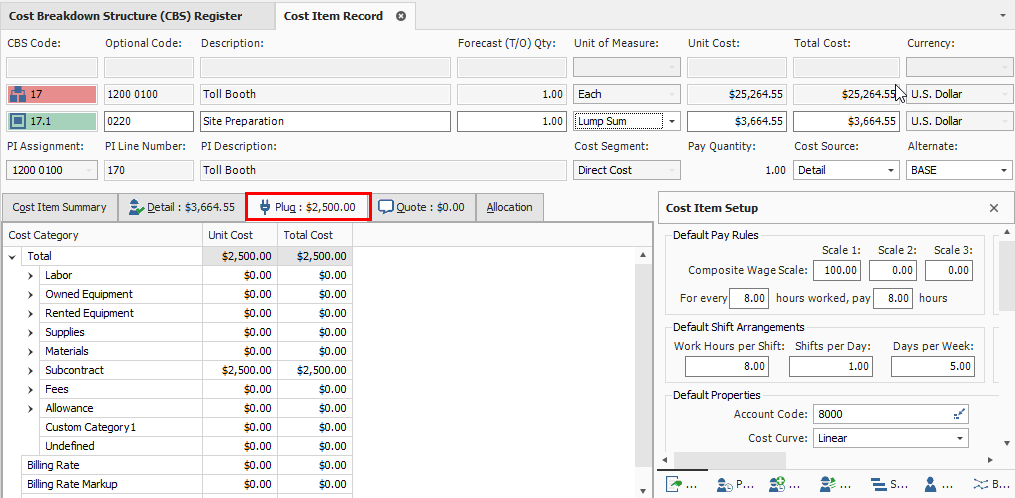The width and height of the screenshot is (1015, 498).
Task: Click the single person silhouette icon
Action: pyautogui.click(x=930, y=485)
